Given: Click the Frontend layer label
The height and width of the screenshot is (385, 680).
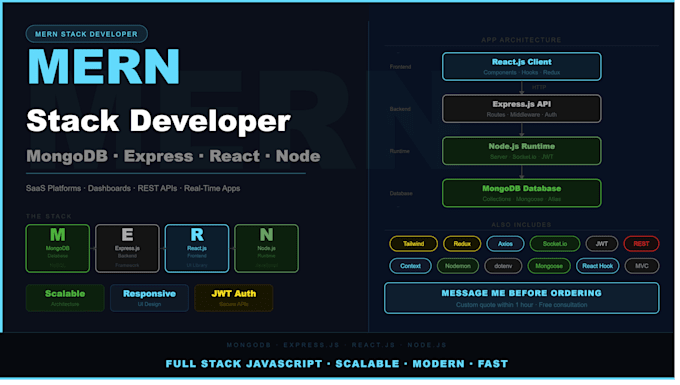Looking at the screenshot, I should coord(400,67).
